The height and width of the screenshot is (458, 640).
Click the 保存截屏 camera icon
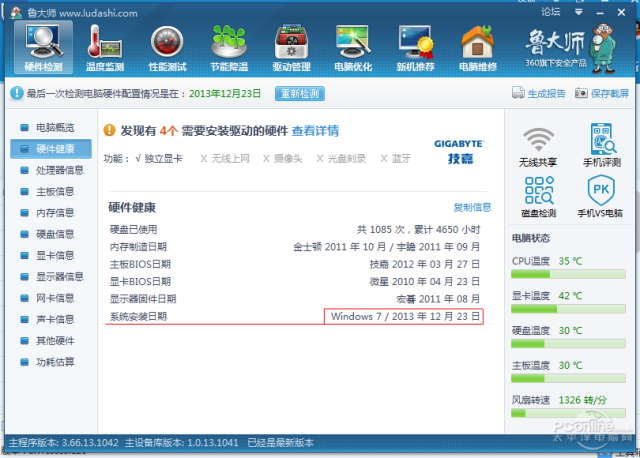581,93
